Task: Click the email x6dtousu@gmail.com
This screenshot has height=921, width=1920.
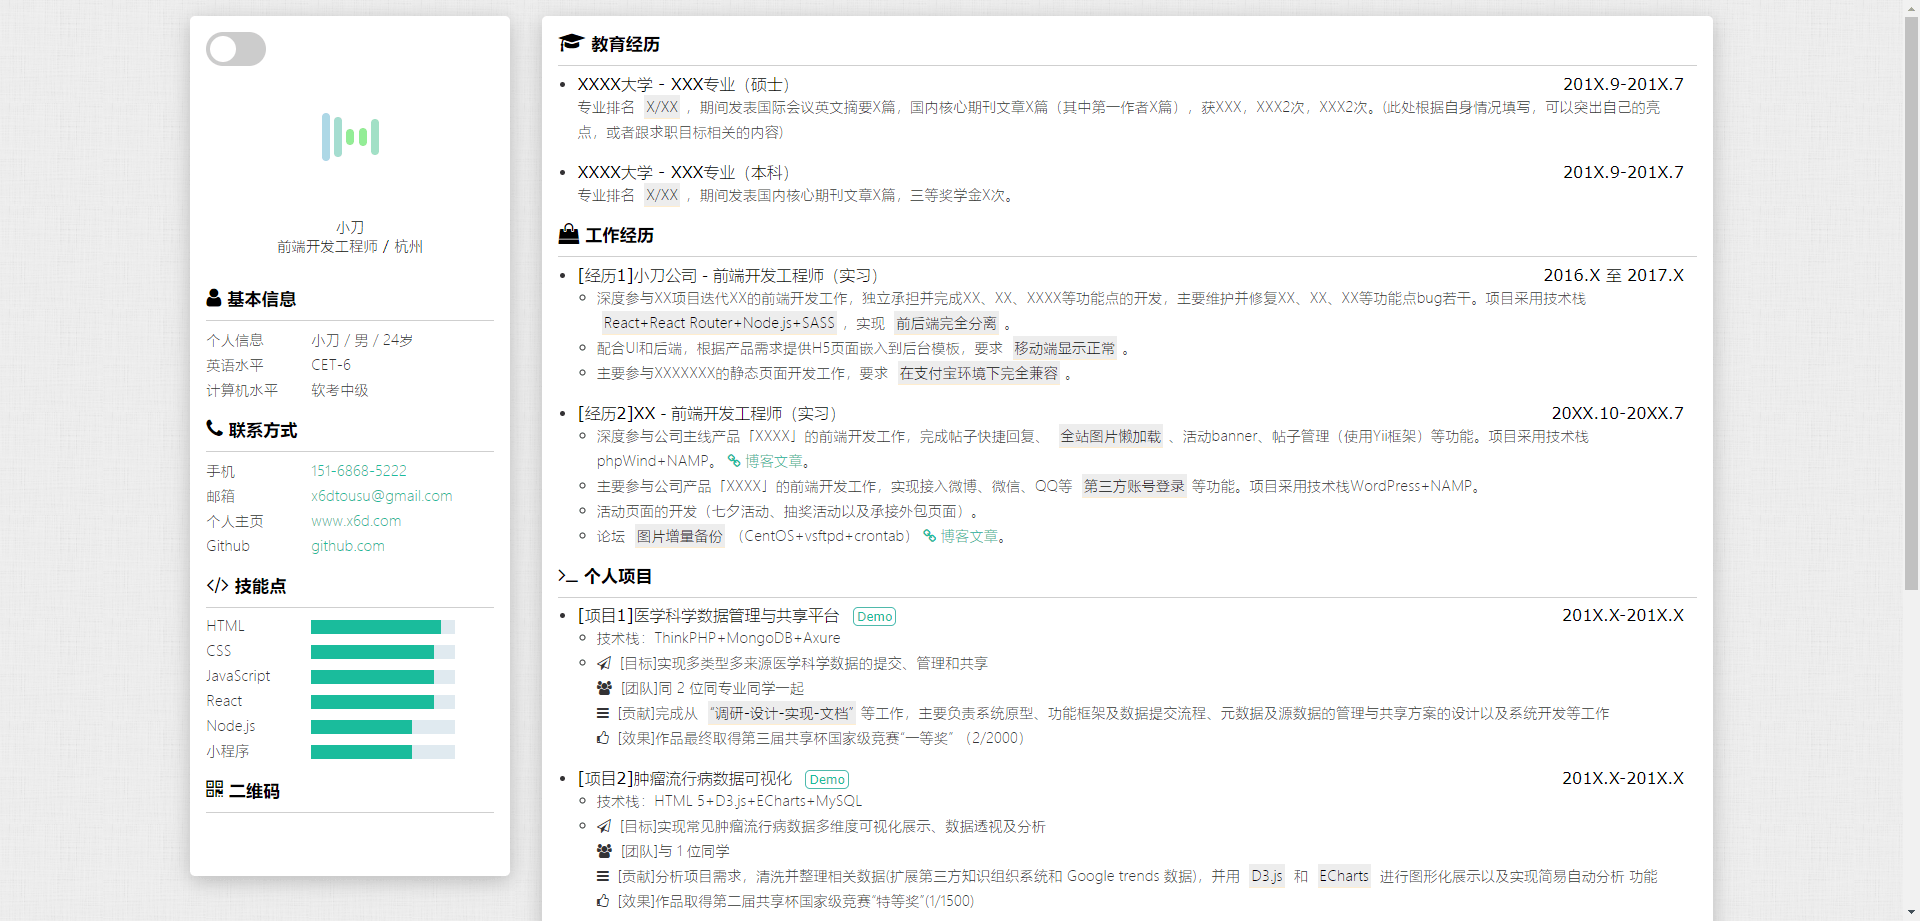Action: pos(381,495)
